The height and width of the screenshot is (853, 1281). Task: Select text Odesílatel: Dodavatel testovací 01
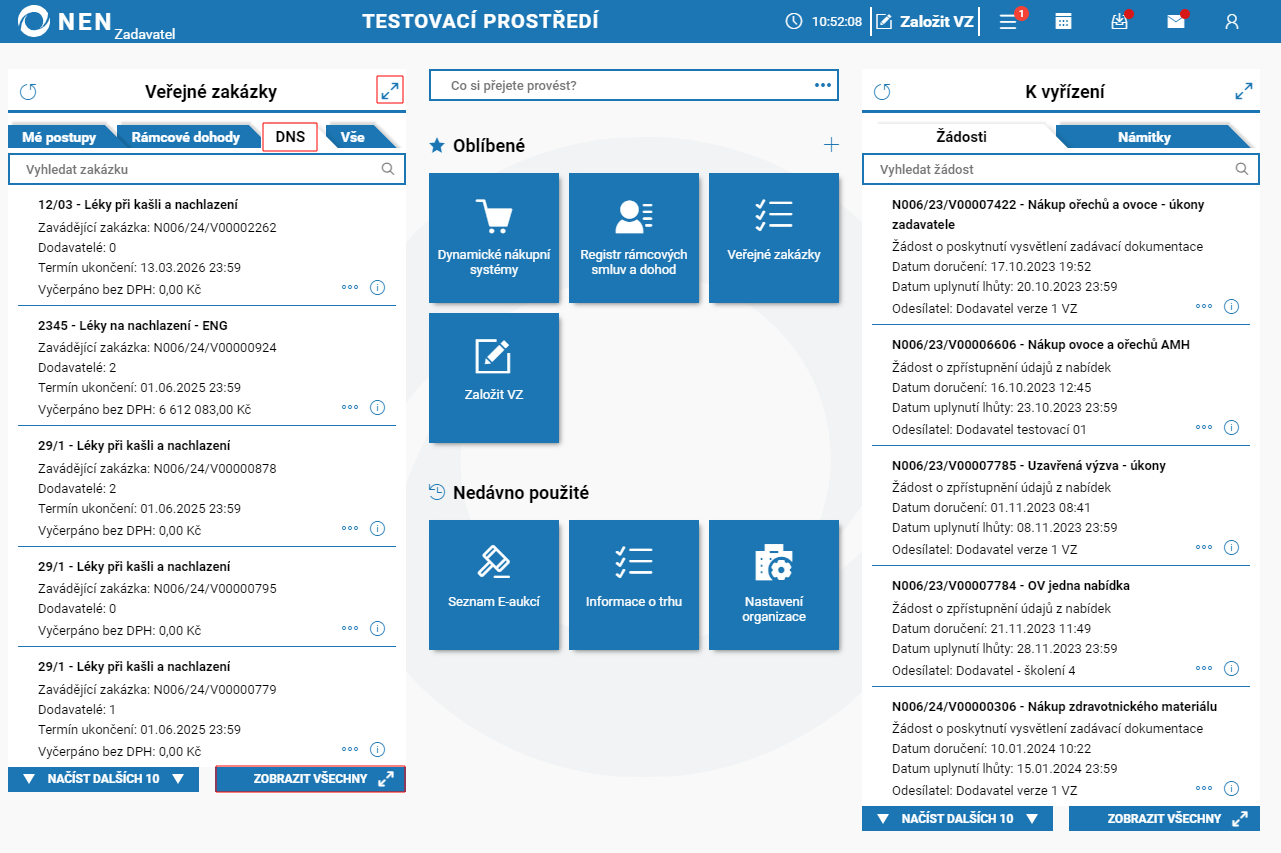tap(989, 429)
